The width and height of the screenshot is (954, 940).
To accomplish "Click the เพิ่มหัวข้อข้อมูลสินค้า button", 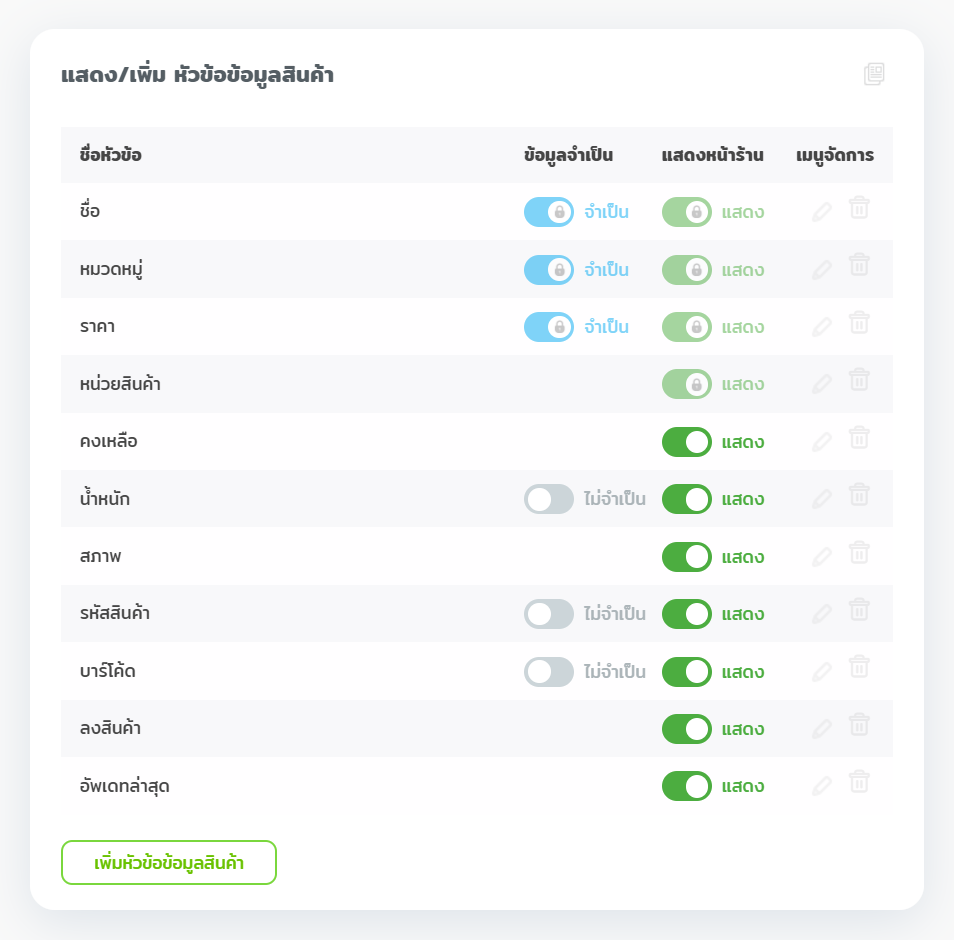I will (x=169, y=863).
